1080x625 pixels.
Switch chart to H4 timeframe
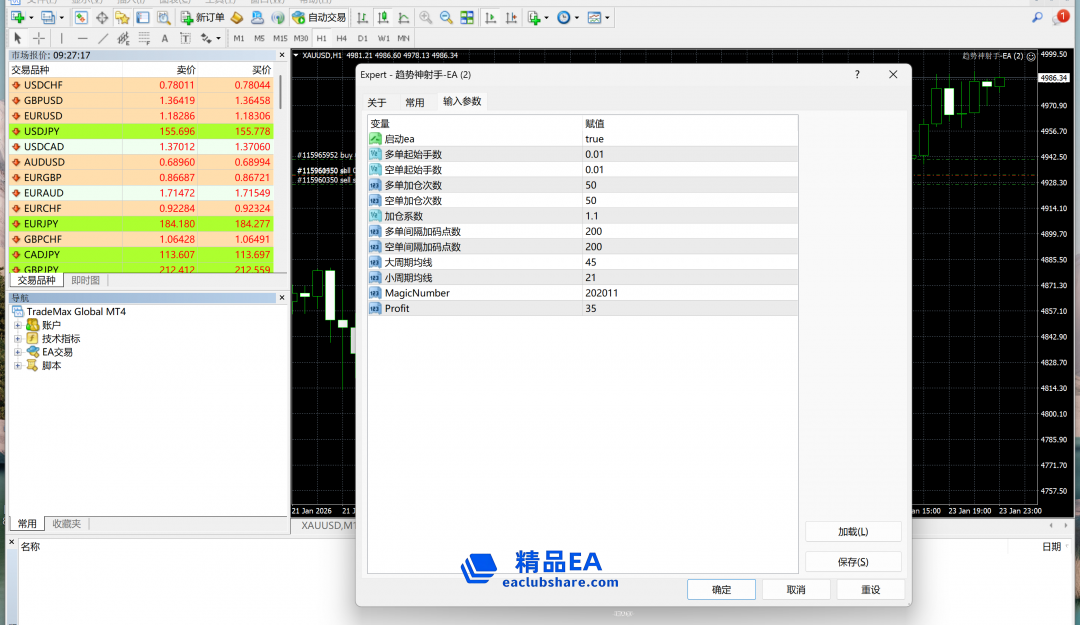coord(342,39)
